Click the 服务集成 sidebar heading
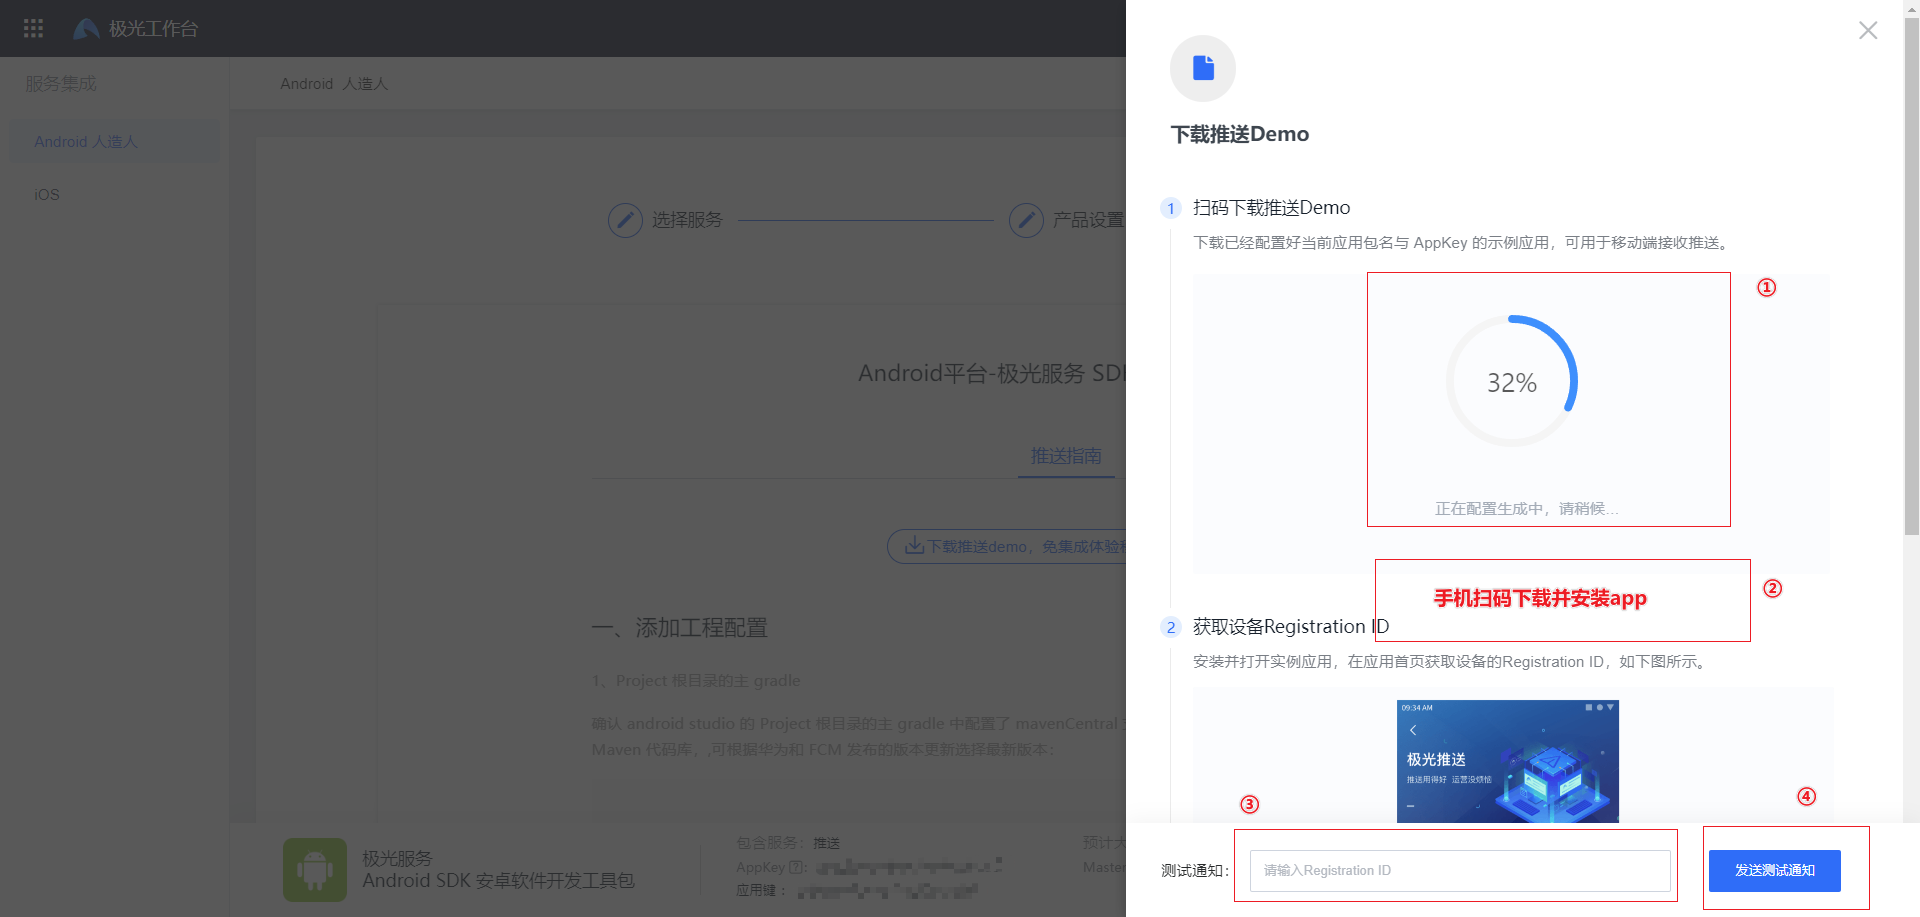Image resolution: width=1920 pixels, height=917 pixels. (x=61, y=84)
